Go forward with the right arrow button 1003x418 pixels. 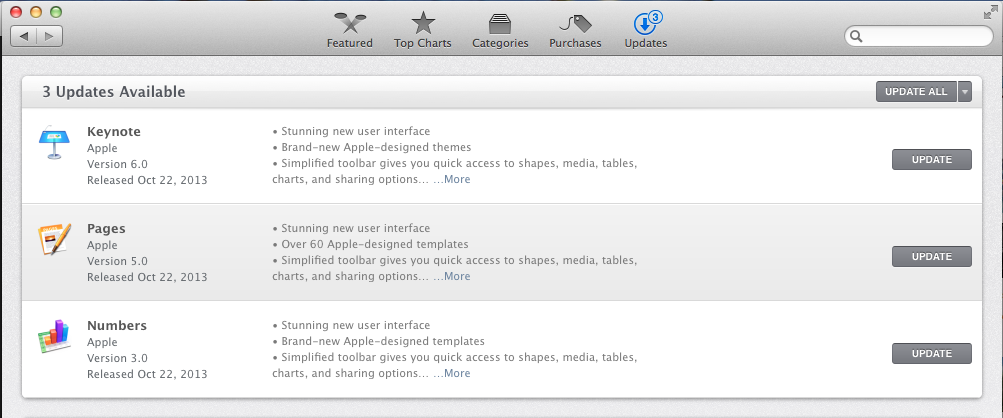tap(50, 36)
